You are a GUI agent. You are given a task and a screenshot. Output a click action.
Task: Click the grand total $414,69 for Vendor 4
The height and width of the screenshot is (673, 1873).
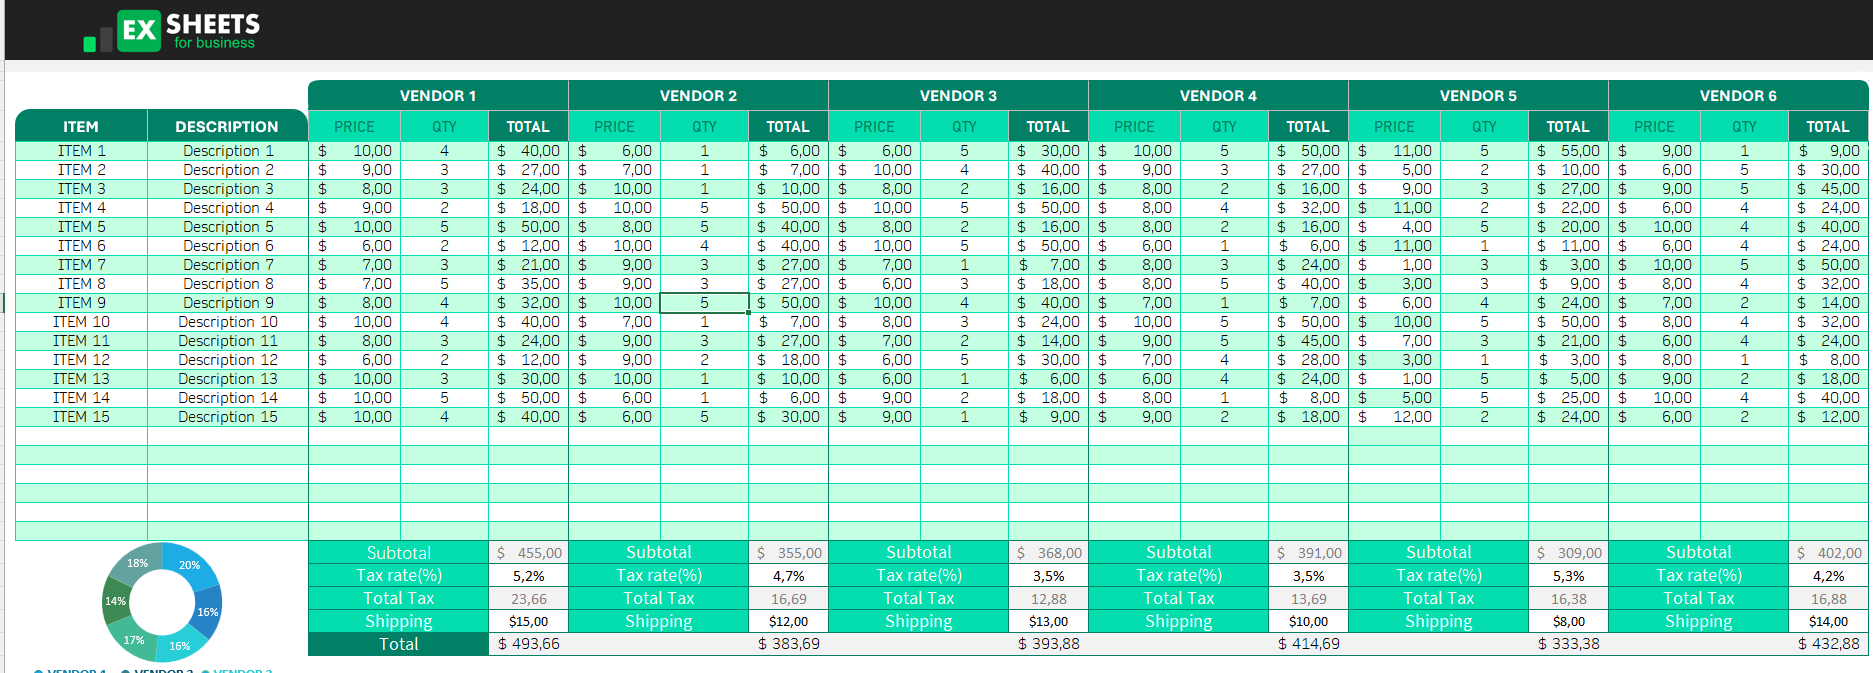(x=1308, y=644)
